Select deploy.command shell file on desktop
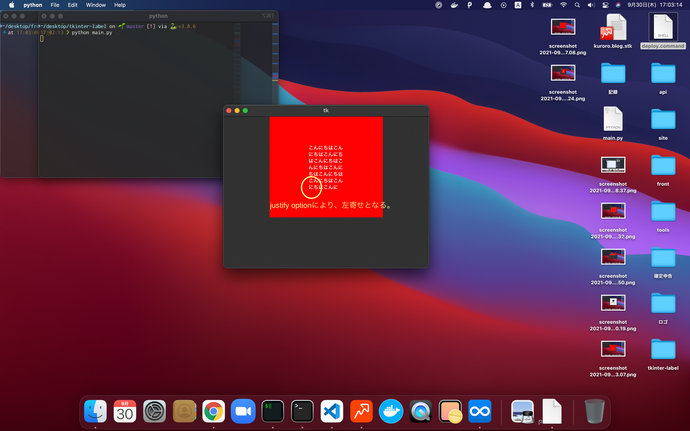The height and width of the screenshot is (431, 690). (663, 27)
